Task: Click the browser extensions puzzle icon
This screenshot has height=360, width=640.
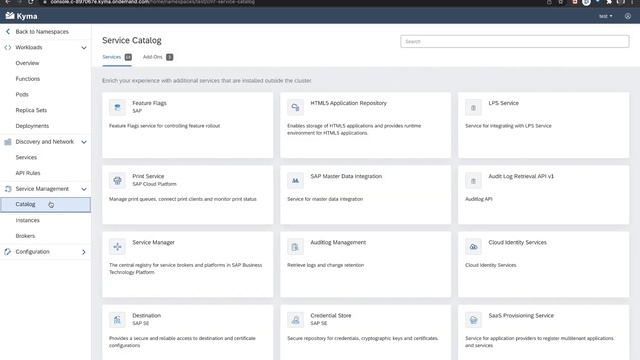Action: [609, 2]
